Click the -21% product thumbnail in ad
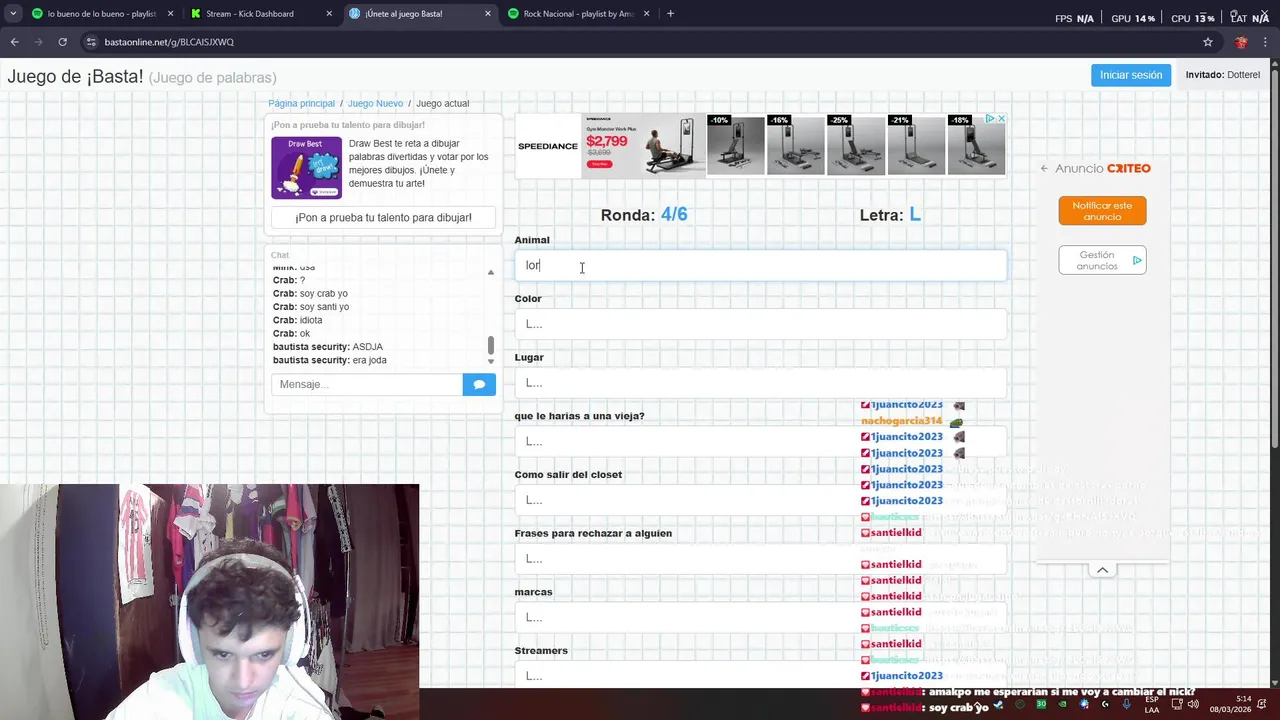The width and height of the screenshot is (1280, 720). pos(916,145)
